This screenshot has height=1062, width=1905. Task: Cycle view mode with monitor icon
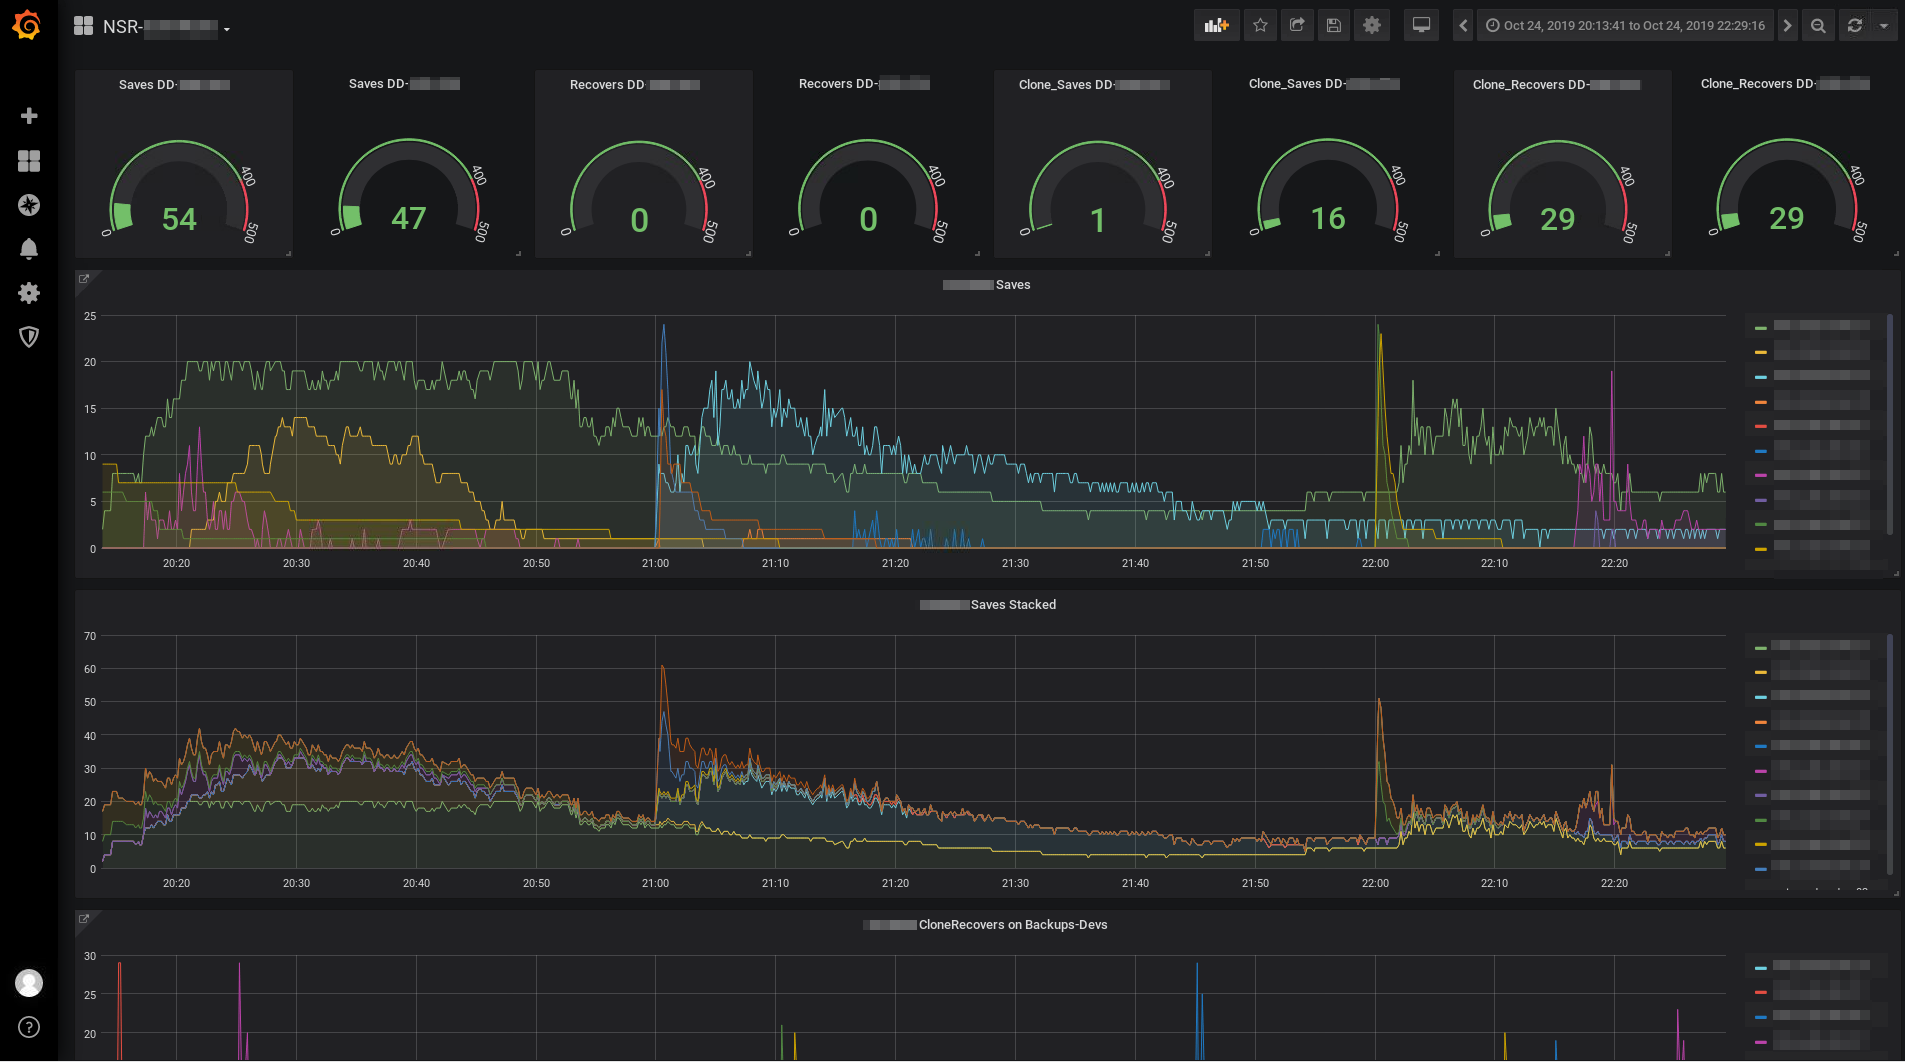(1421, 26)
